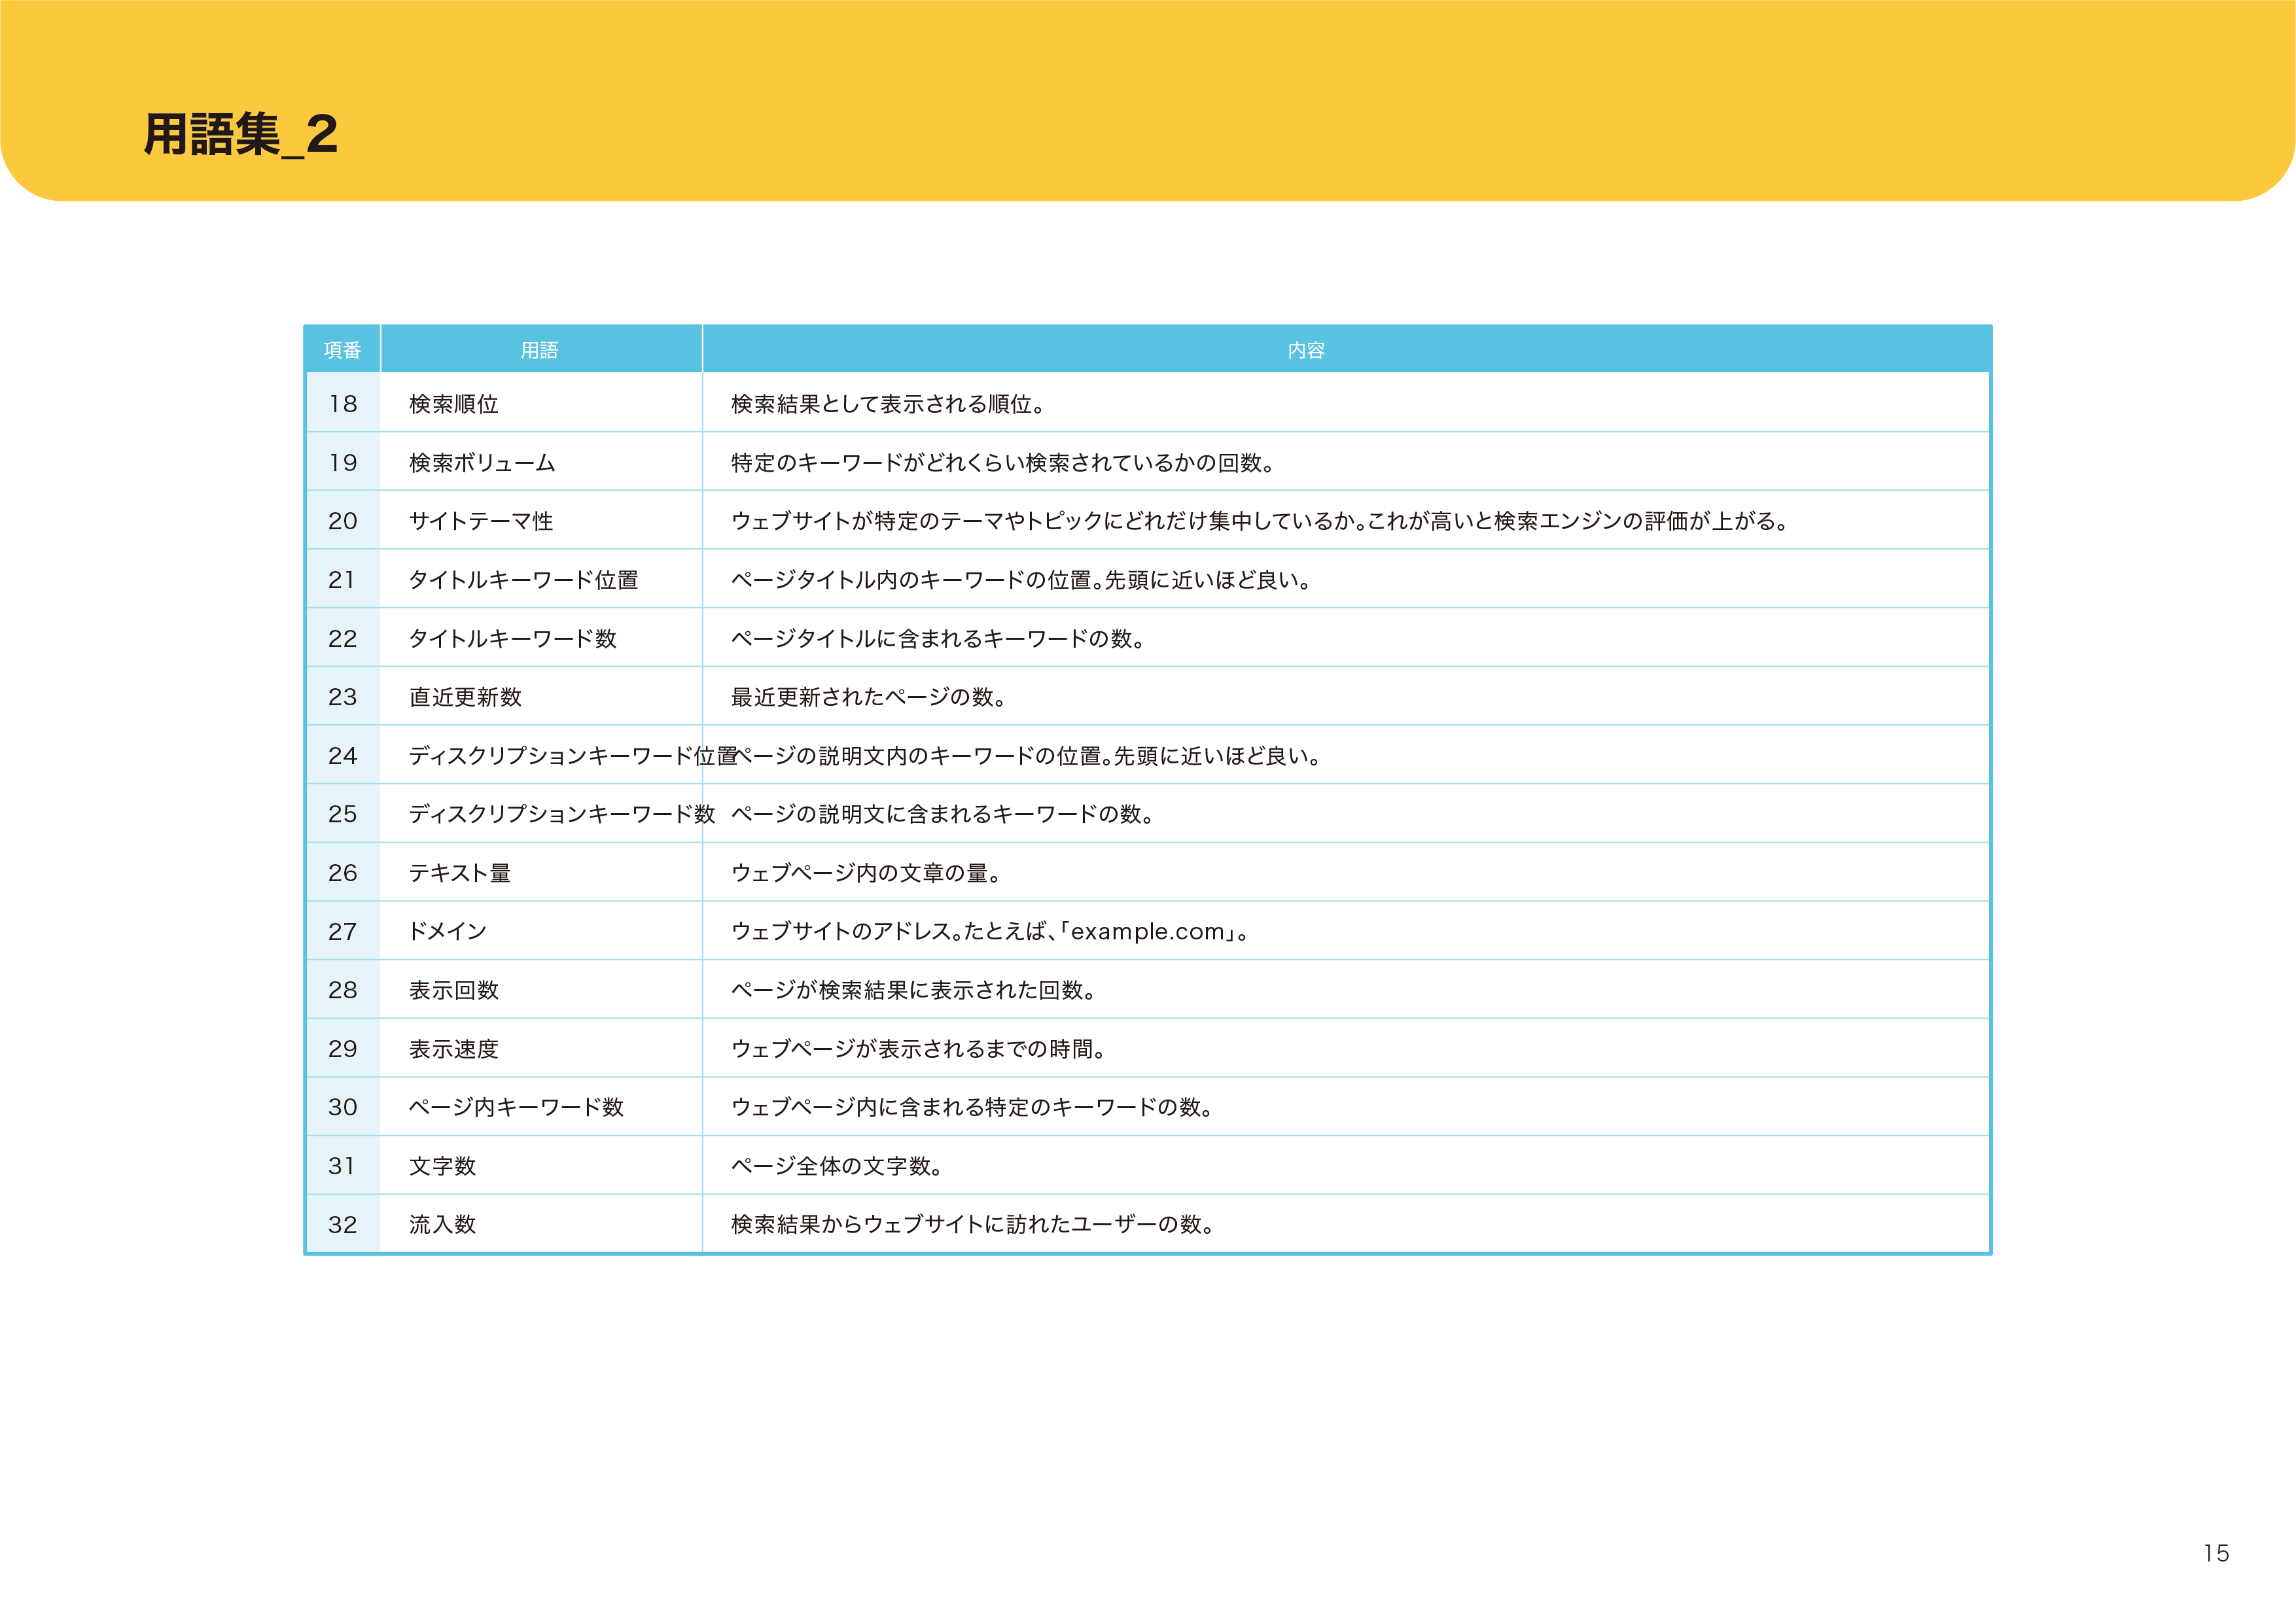Click item number 19
The image size is (2296, 1623).
[x=343, y=463]
